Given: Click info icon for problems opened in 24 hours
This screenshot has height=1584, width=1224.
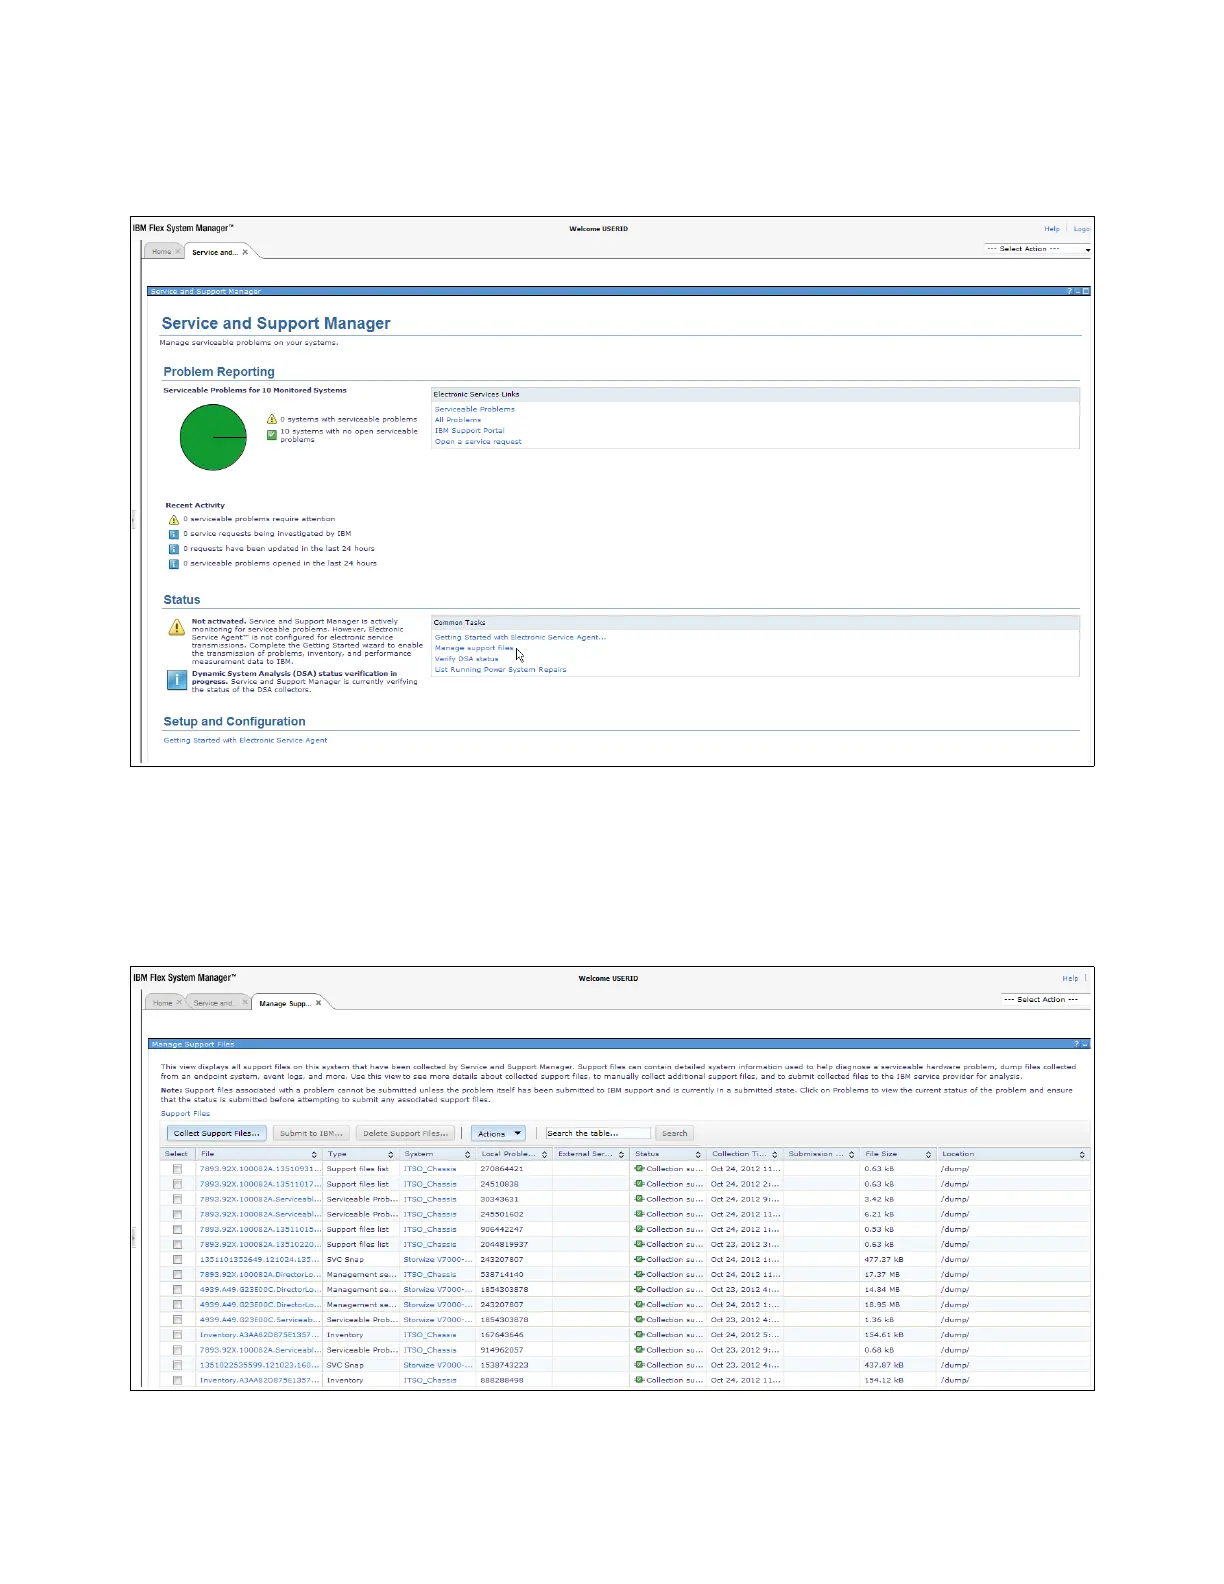Looking at the screenshot, I should pyautogui.click(x=174, y=564).
